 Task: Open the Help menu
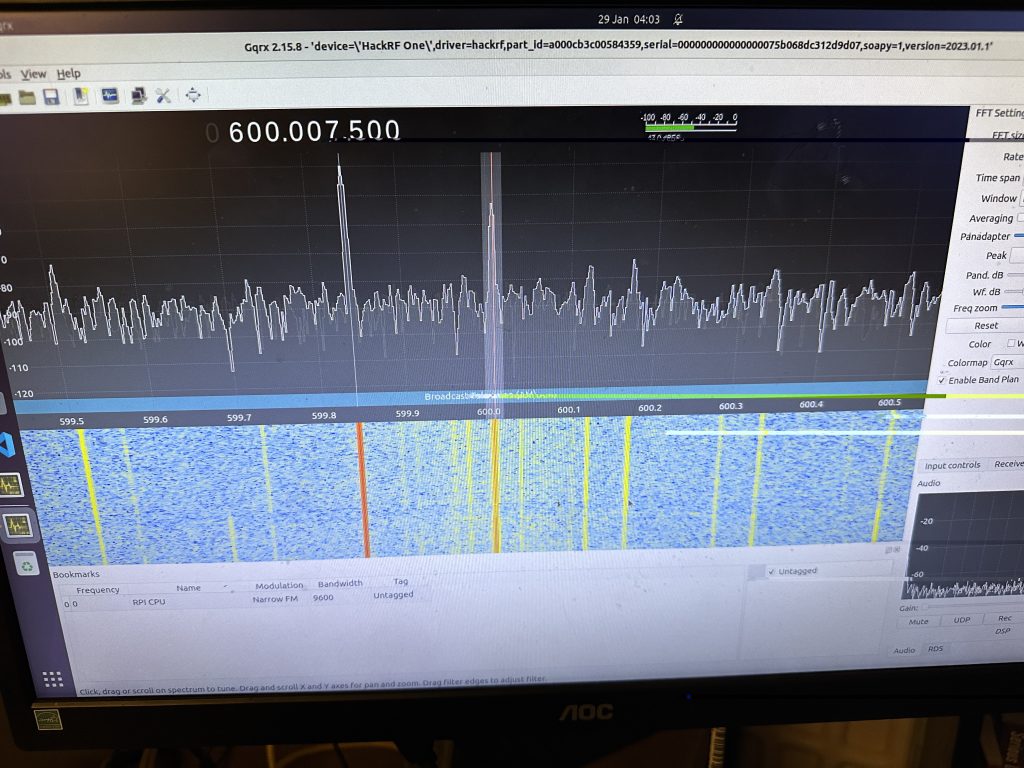coord(69,73)
